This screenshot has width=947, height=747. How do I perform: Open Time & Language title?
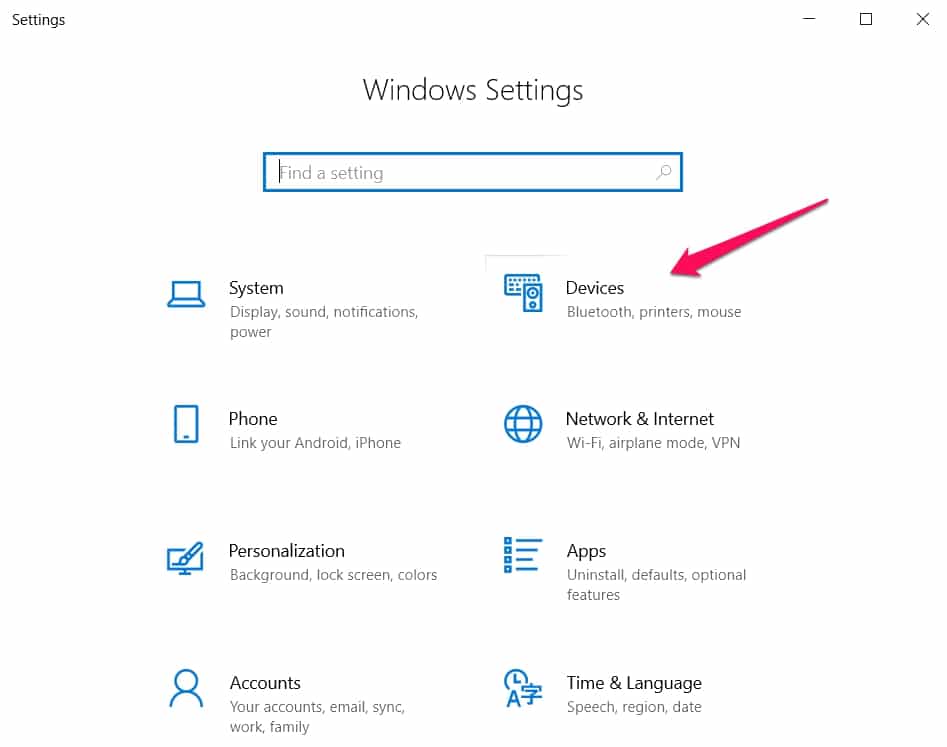(x=634, y=683)
